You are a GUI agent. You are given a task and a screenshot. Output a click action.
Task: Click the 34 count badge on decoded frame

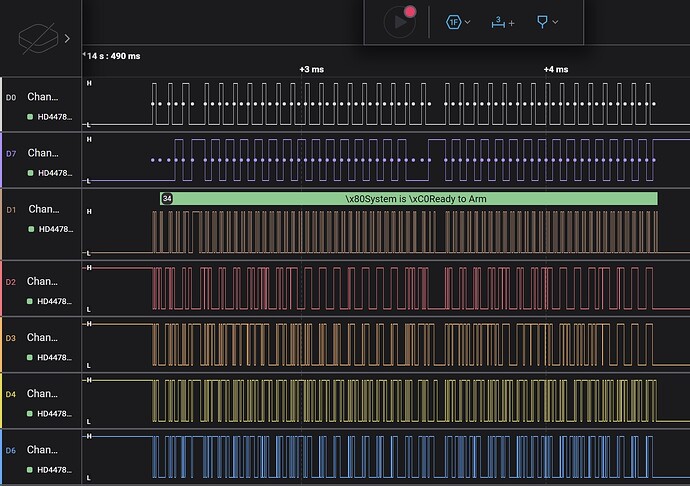(x=167, y=199)
